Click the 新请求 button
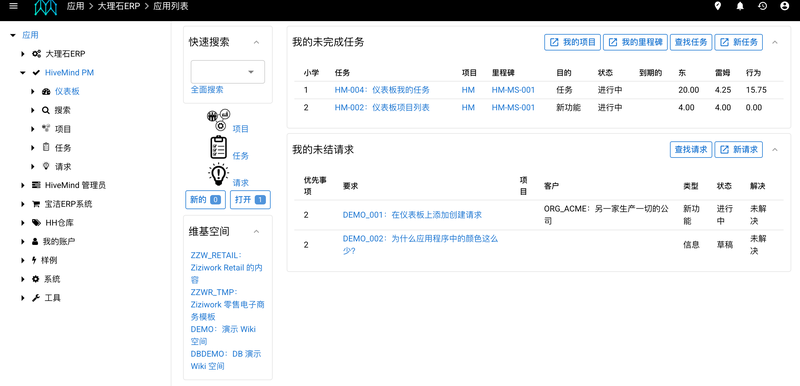The height and width of the screenshot is (386, 800). coord(738,149)
